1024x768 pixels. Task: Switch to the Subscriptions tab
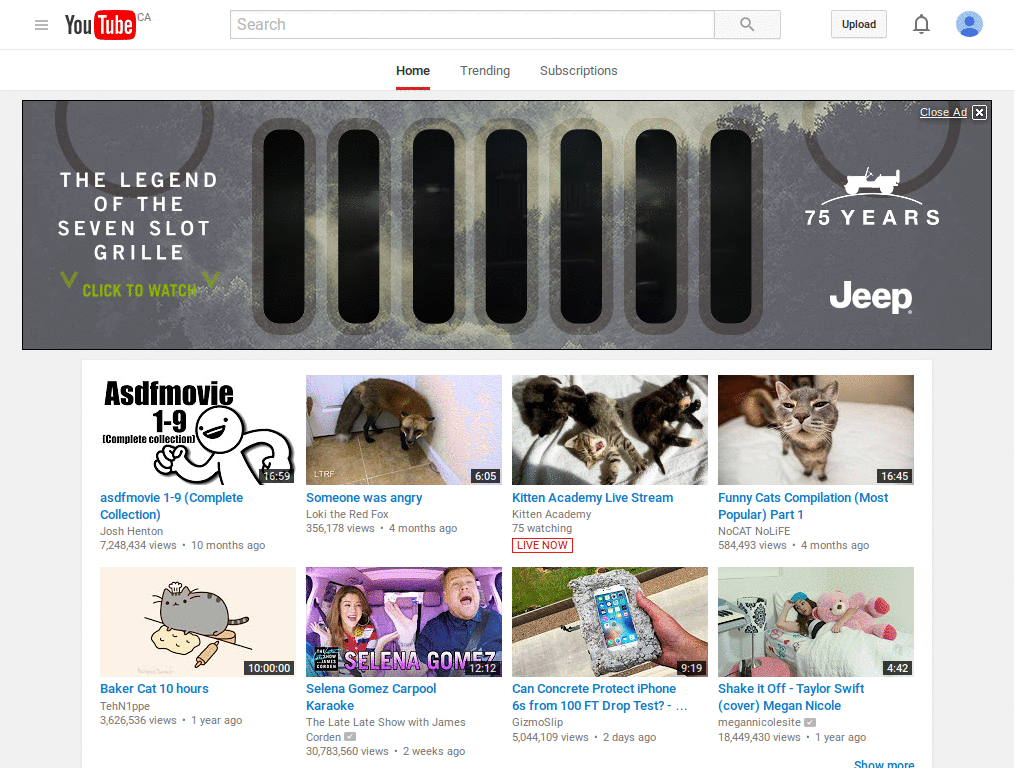click(579, 71)
